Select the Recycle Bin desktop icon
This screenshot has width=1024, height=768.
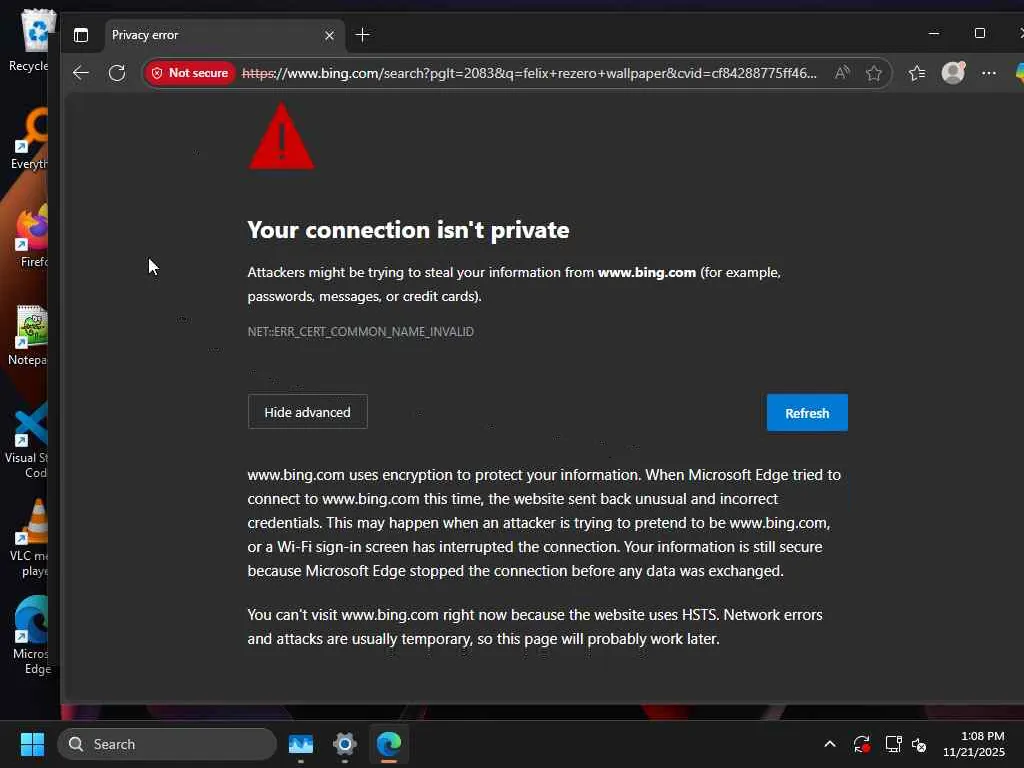point(30,40)
